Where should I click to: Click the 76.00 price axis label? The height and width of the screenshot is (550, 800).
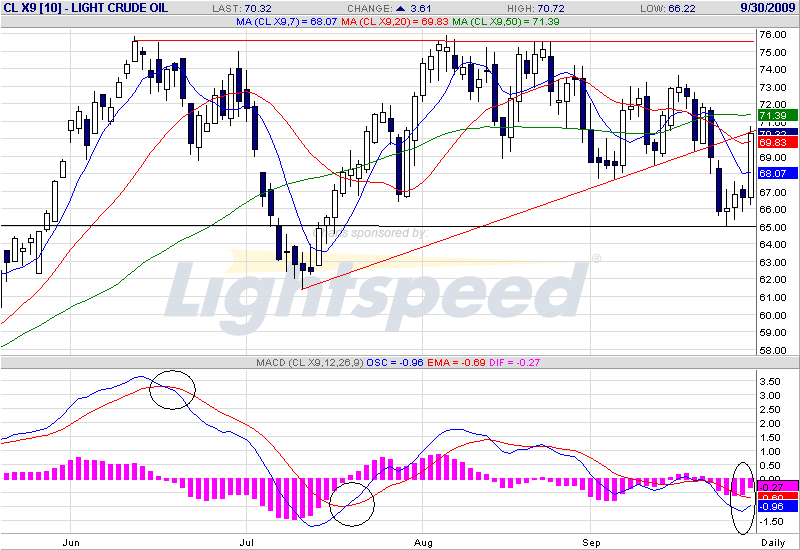click(x=772, y=35)
